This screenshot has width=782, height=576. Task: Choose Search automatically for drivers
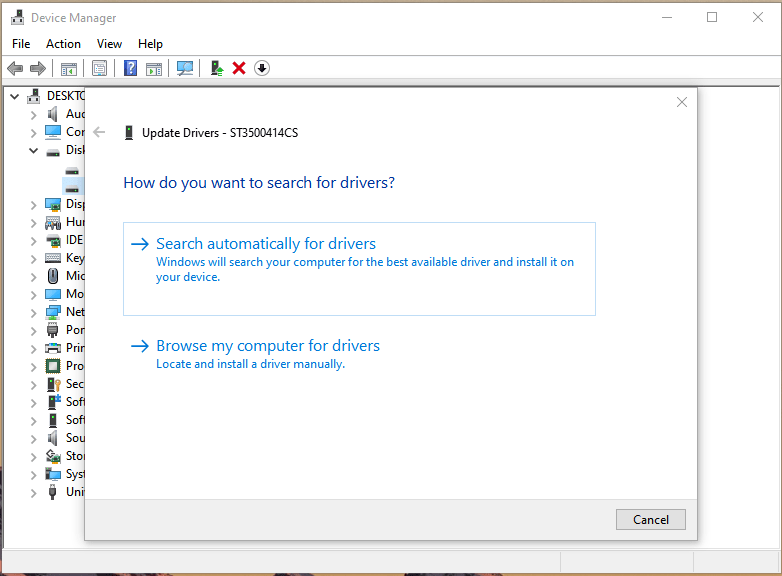pos(359,269)
